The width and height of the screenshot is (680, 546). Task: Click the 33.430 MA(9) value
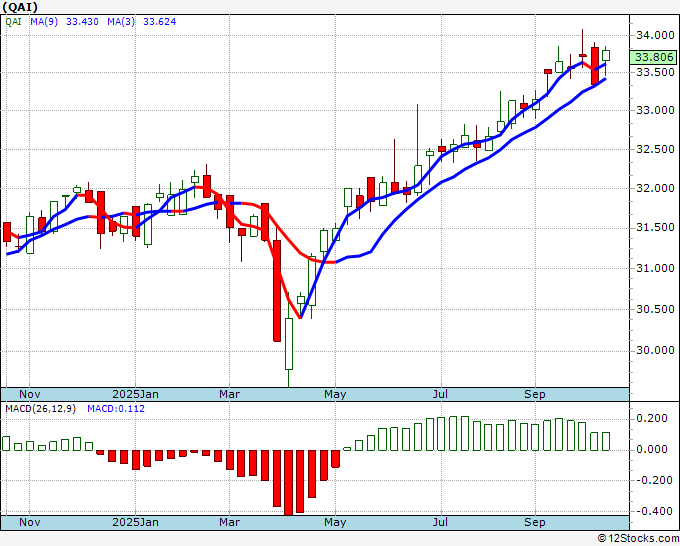coord(82,22)
